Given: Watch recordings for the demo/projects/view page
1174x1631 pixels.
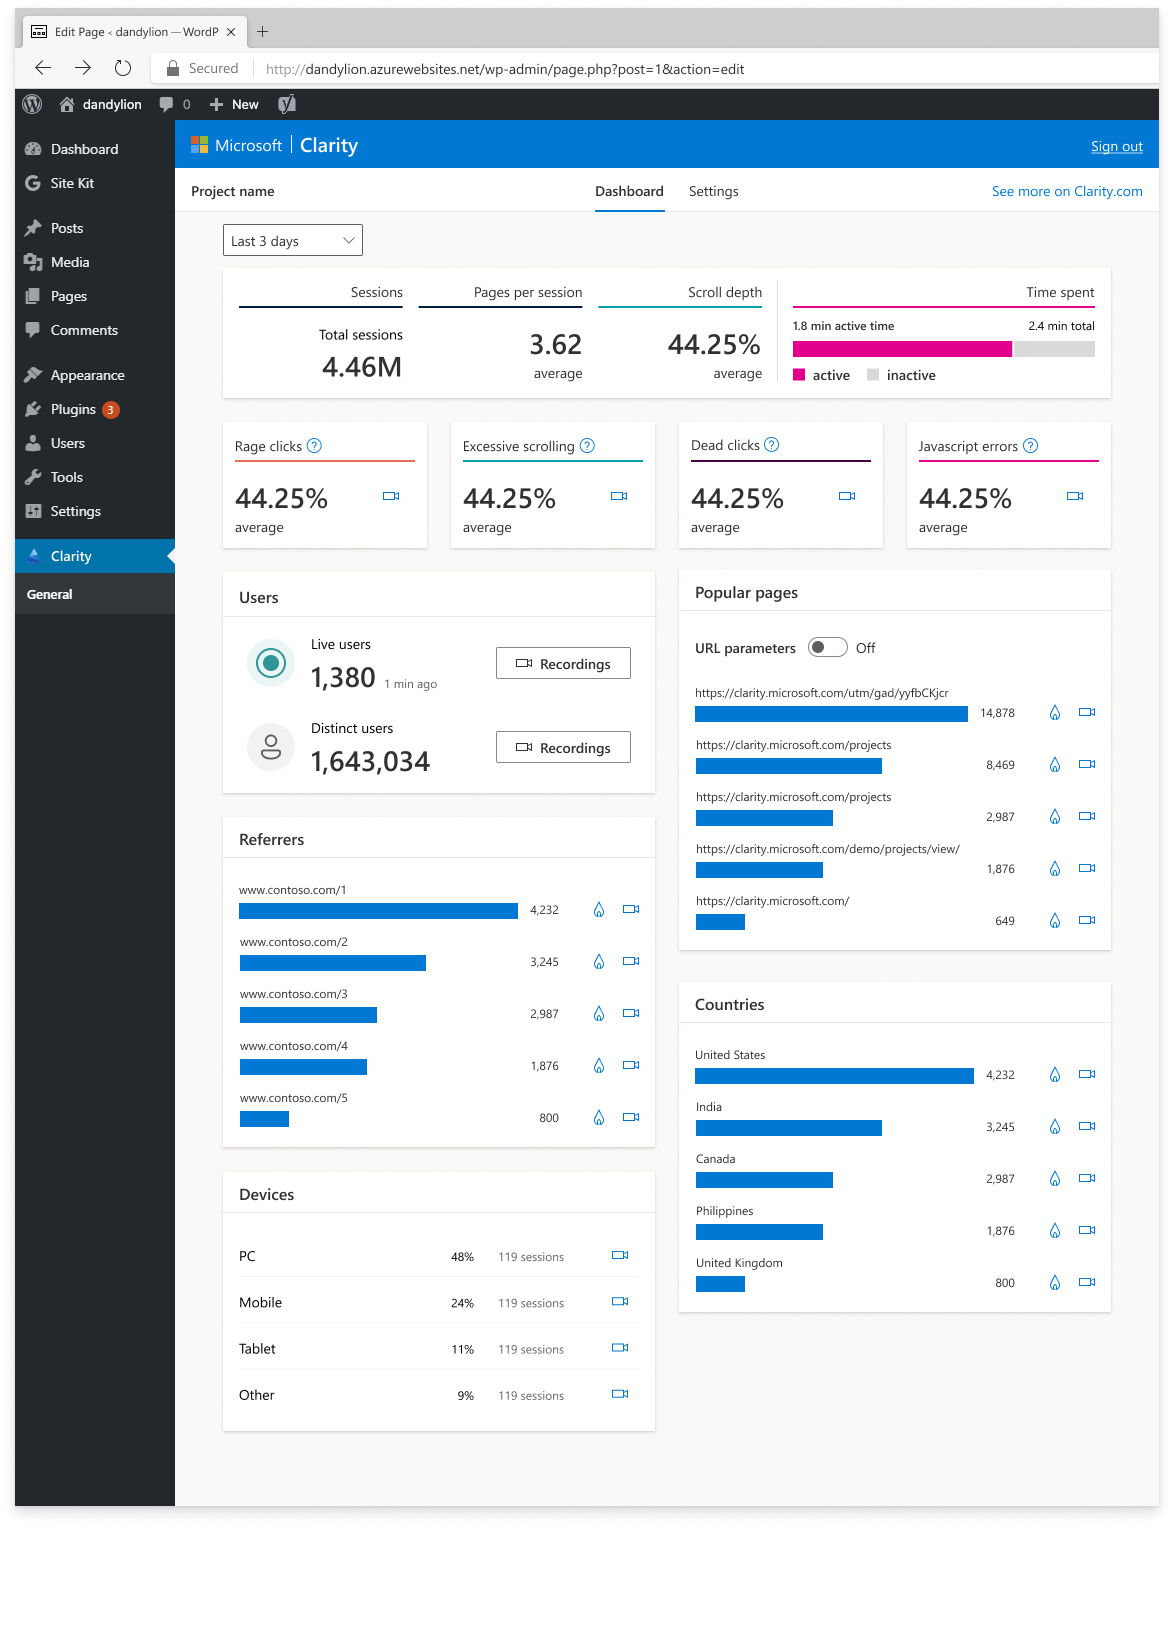Looking at the screenshot, I should click(x=1087, y=869).
